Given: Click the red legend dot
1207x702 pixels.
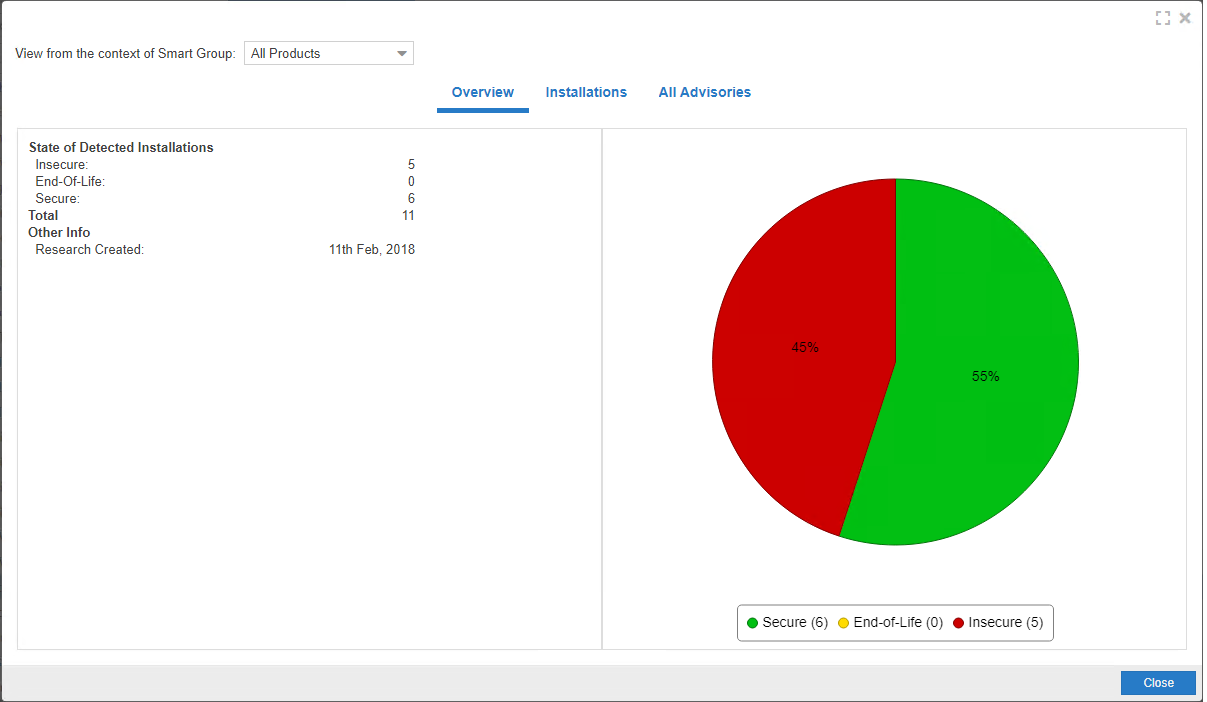Looking at the screenshot, I should [x=958, y=623].
